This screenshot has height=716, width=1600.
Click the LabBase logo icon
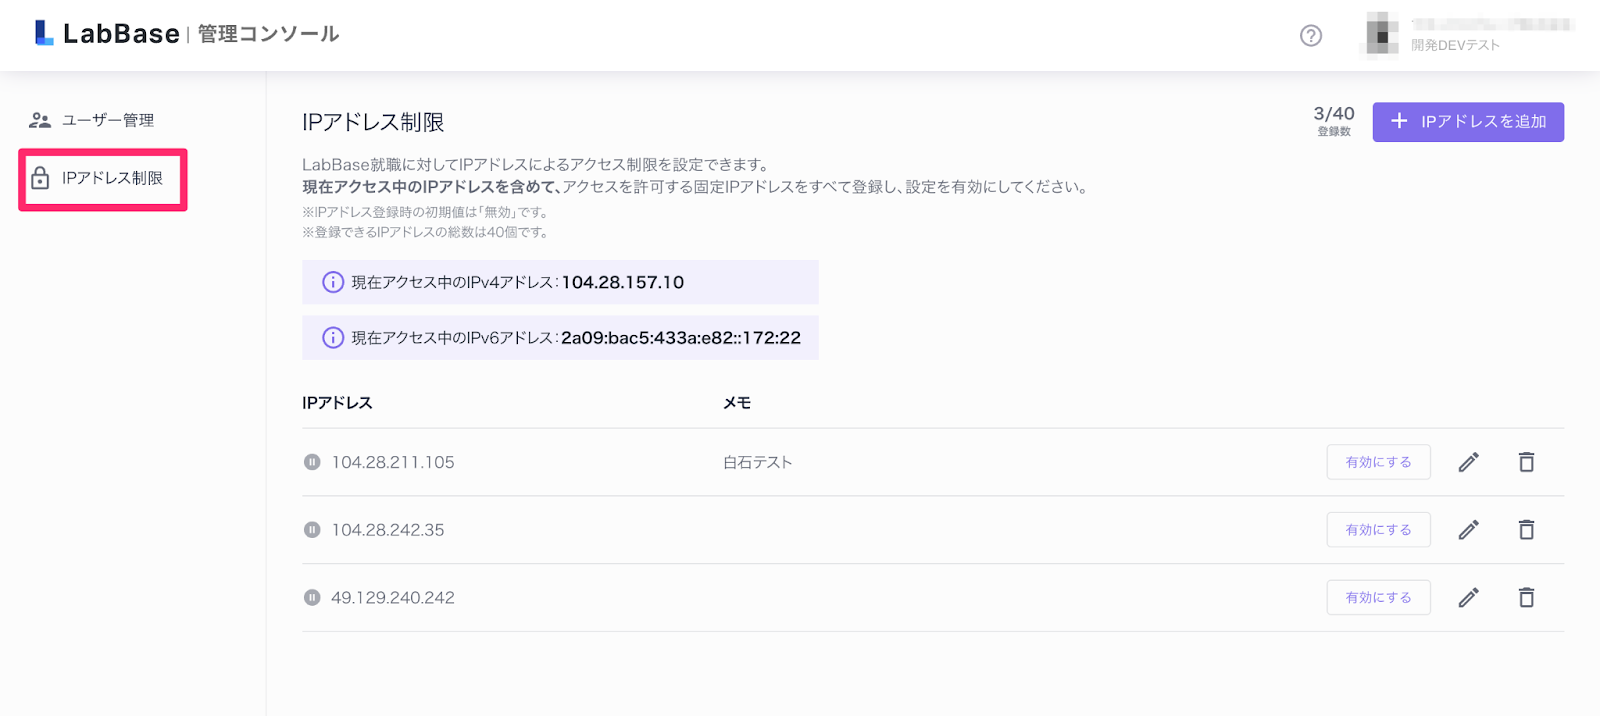point(44,33)
